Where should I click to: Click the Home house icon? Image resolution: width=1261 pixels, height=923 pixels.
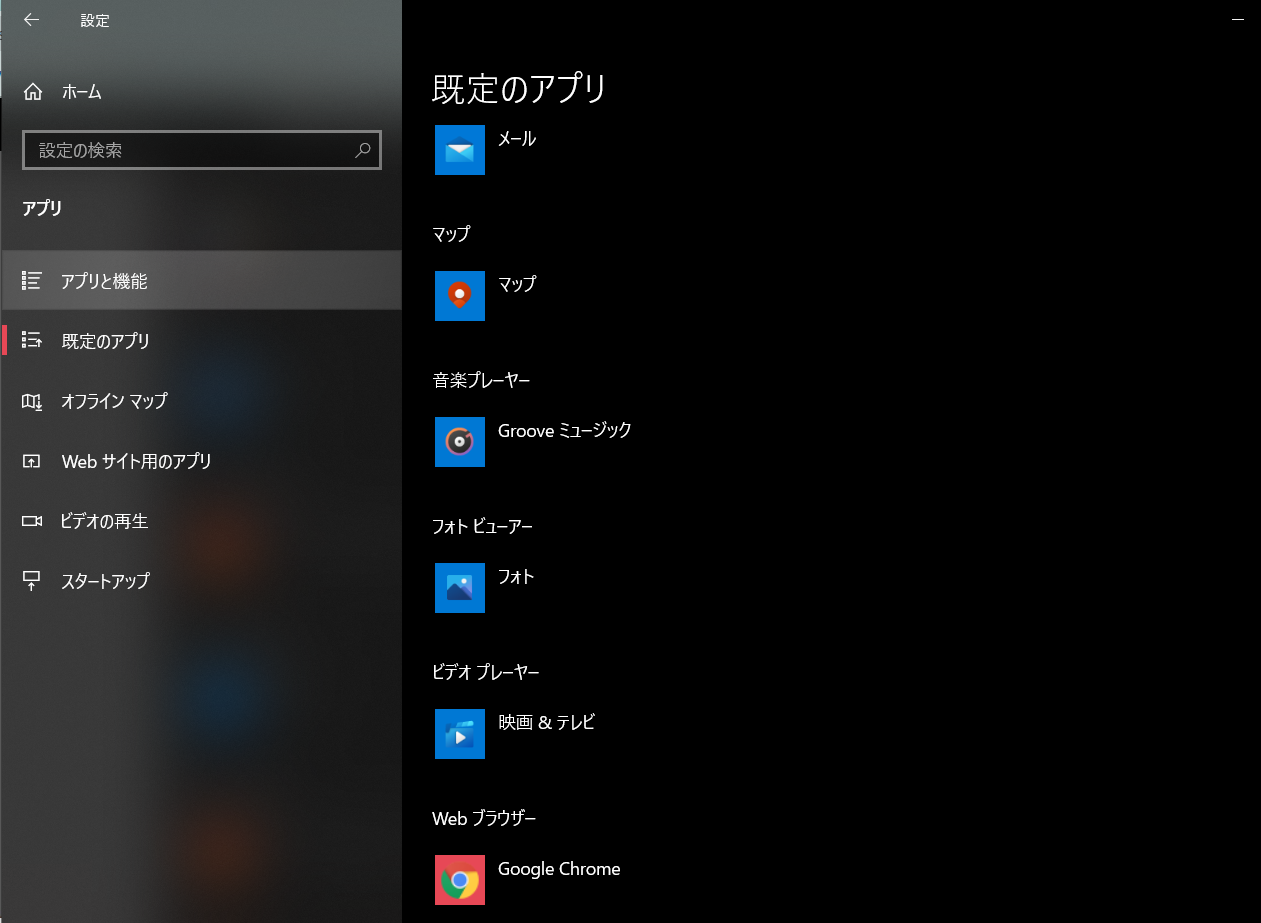pos(32,92)
